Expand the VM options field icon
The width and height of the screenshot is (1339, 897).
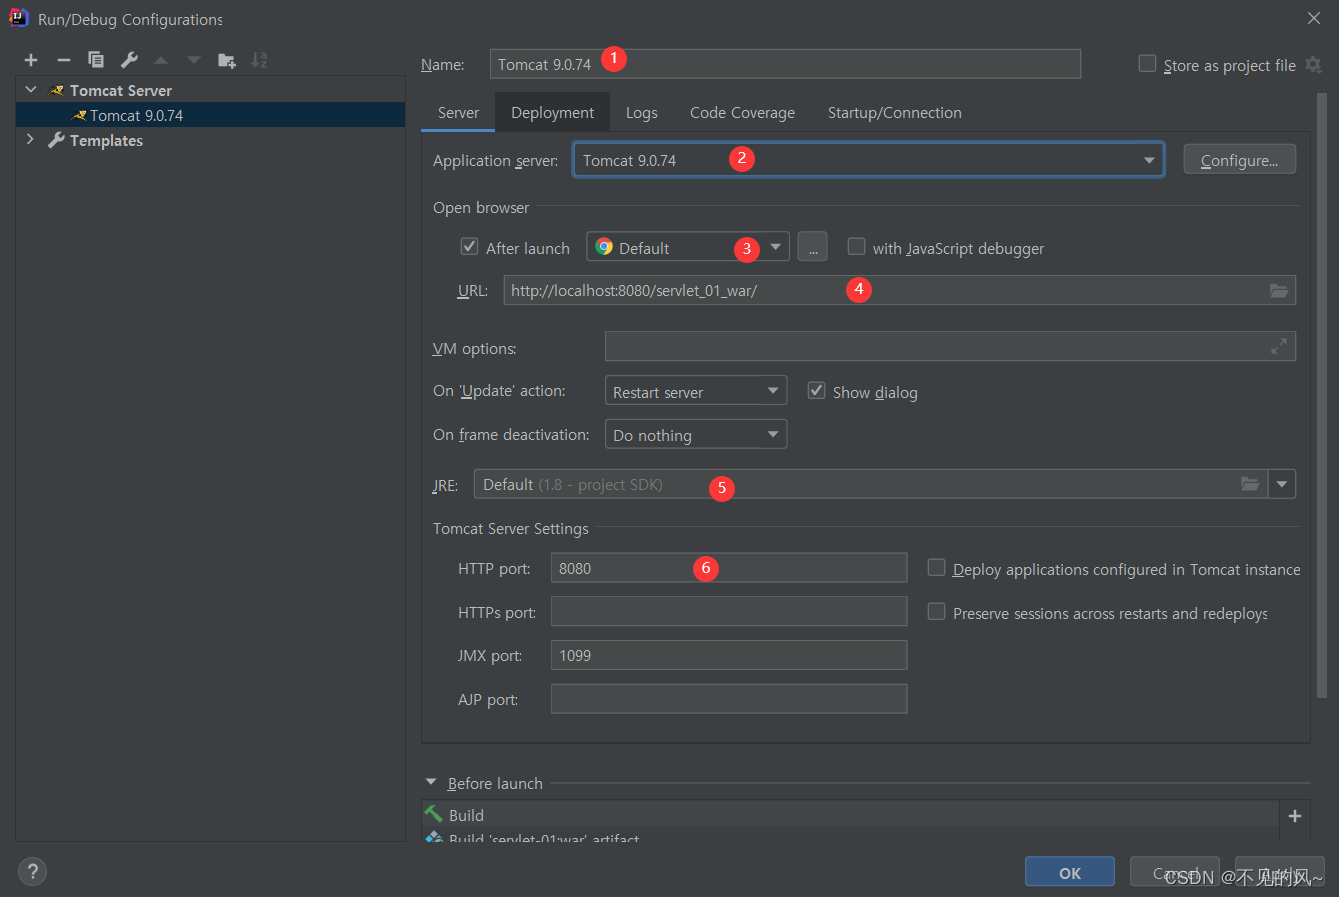tap(1279, 346)
